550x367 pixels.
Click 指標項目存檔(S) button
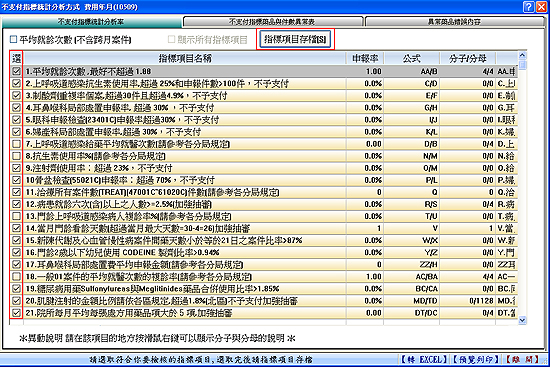click(x=295, y=39)
